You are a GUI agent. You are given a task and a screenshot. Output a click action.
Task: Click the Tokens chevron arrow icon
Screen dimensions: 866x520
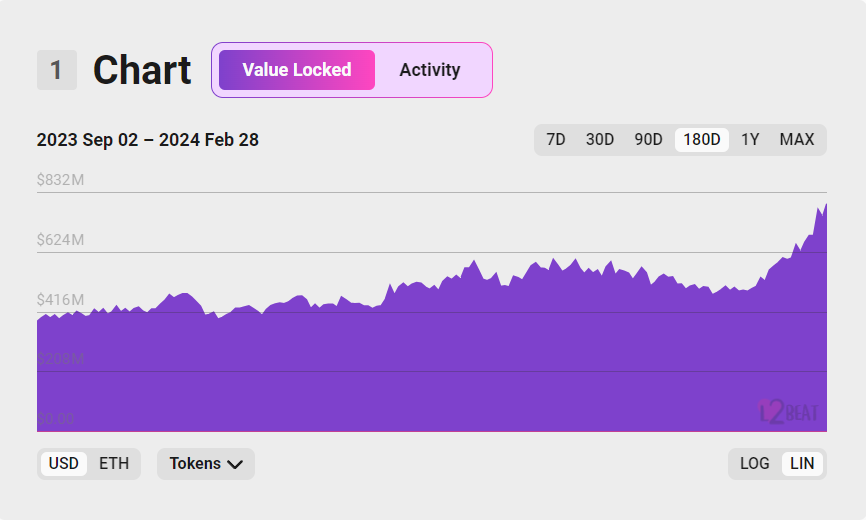(x=235, y=464)
